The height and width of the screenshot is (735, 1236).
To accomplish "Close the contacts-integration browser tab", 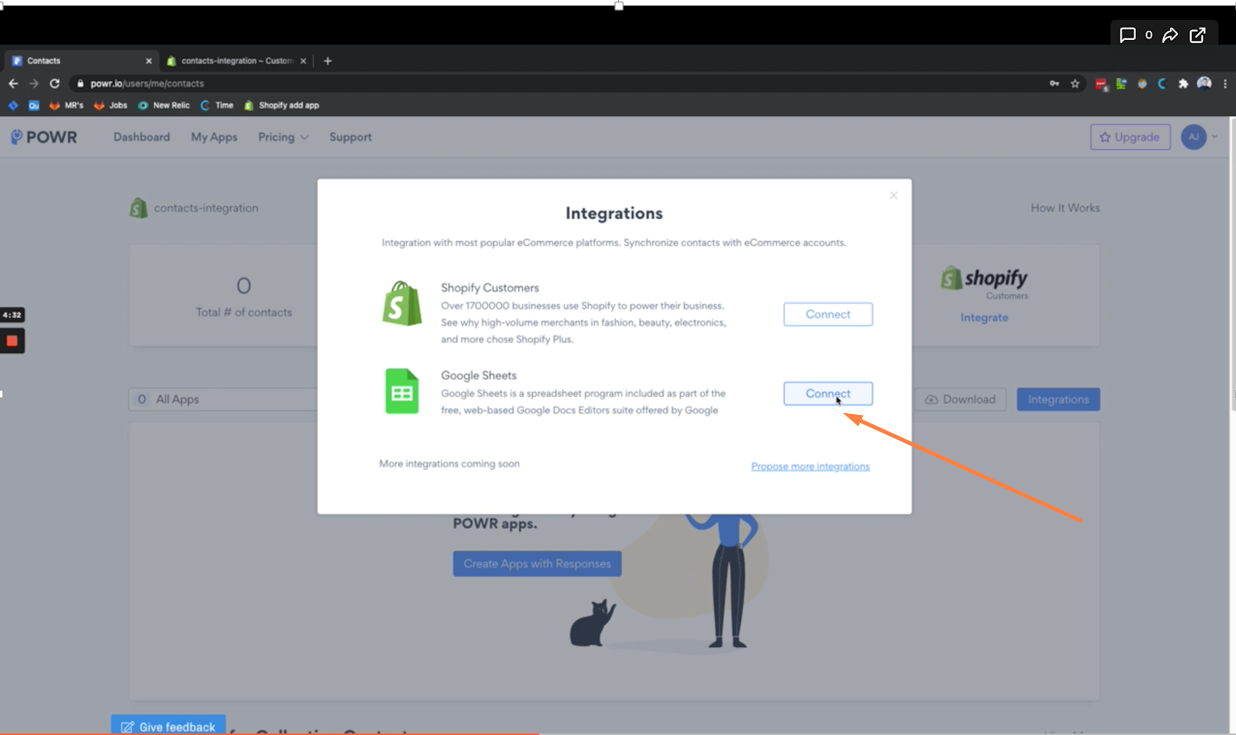I will (x=303, y=61).
